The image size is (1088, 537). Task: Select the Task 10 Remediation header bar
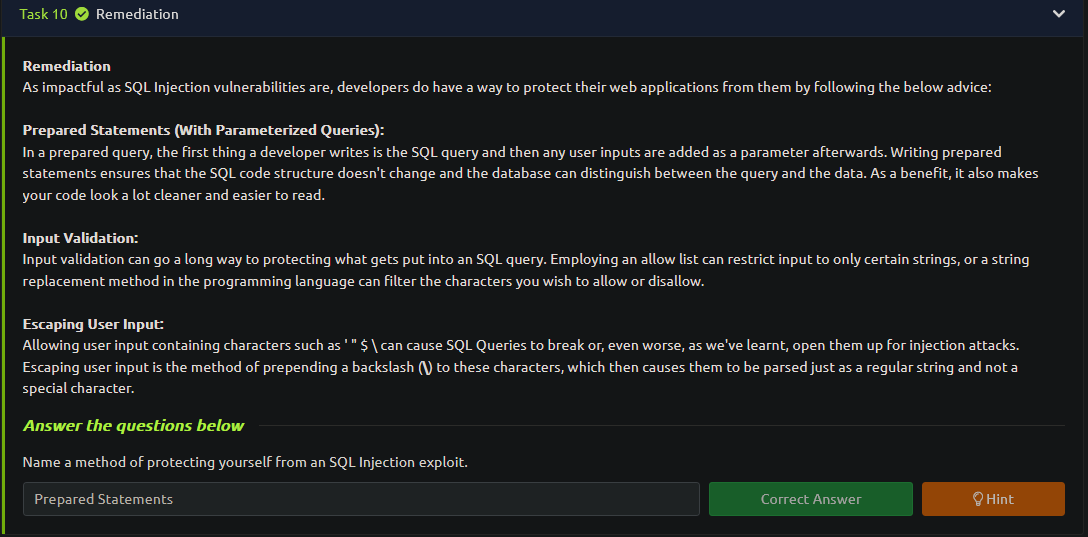pyautogui.click(x=544, y=15)
